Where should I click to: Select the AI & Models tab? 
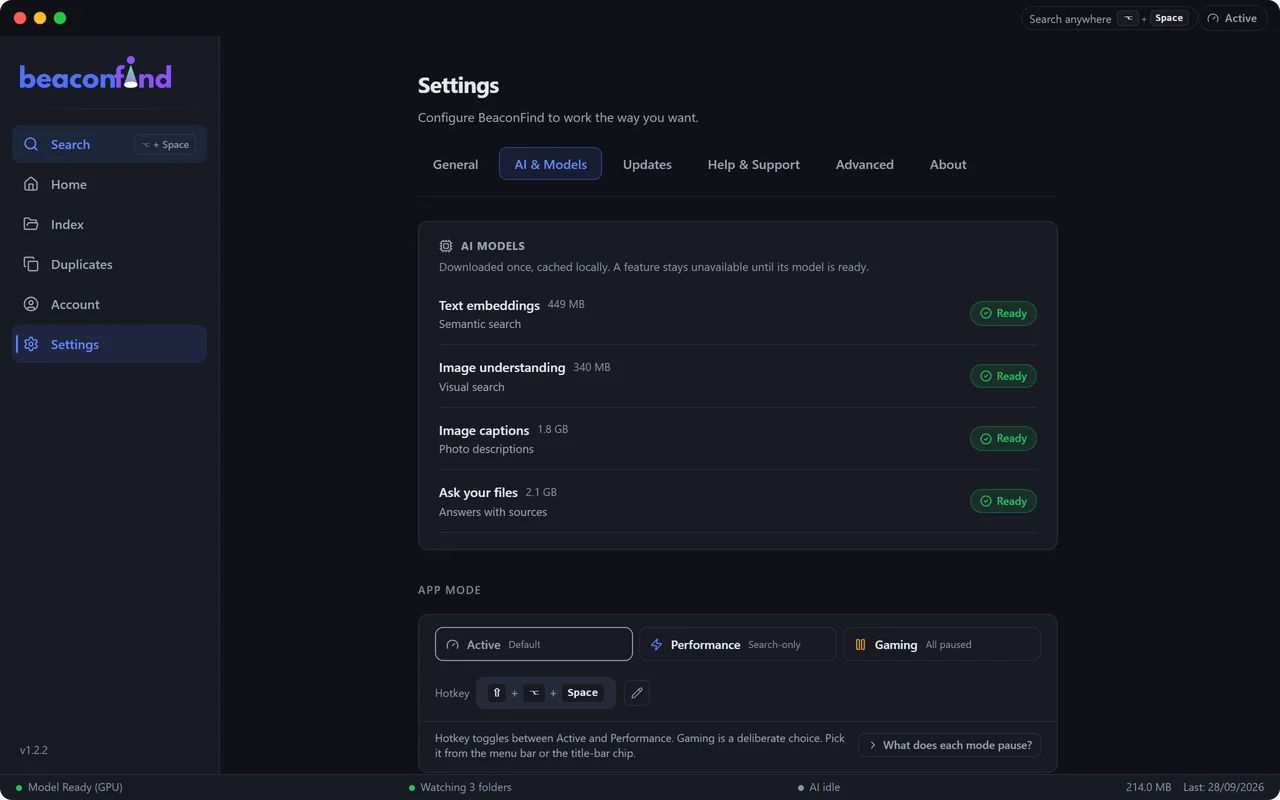(550, 164)
